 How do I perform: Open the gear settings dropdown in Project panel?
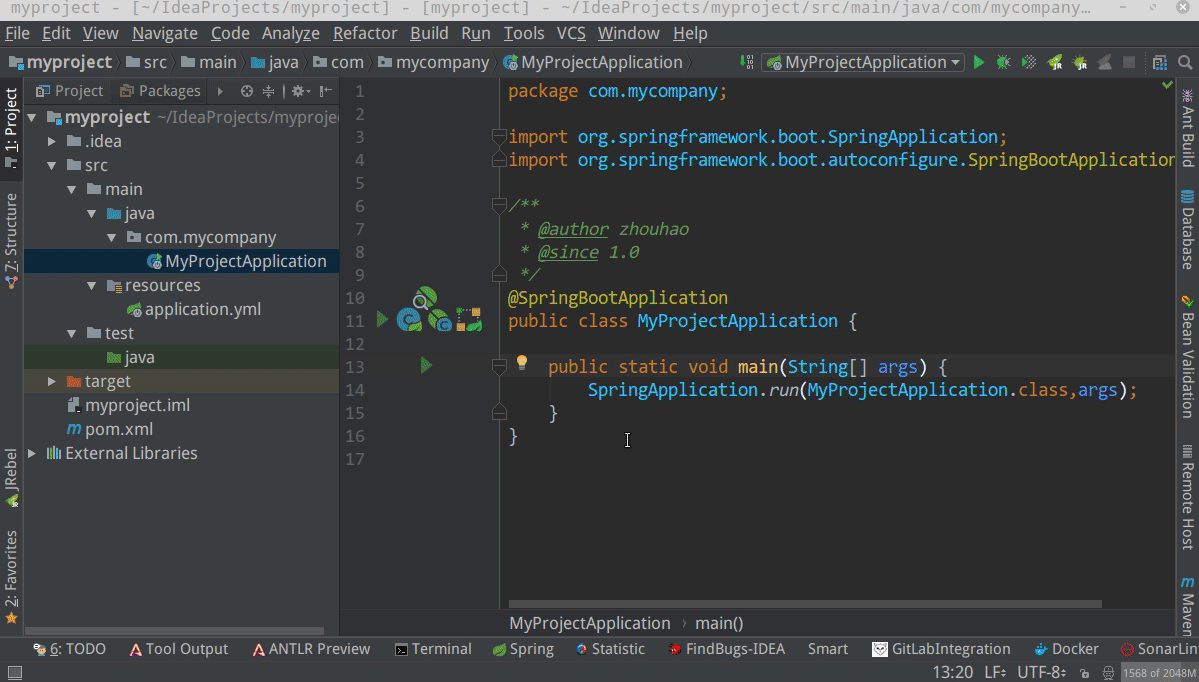(300, 91)
